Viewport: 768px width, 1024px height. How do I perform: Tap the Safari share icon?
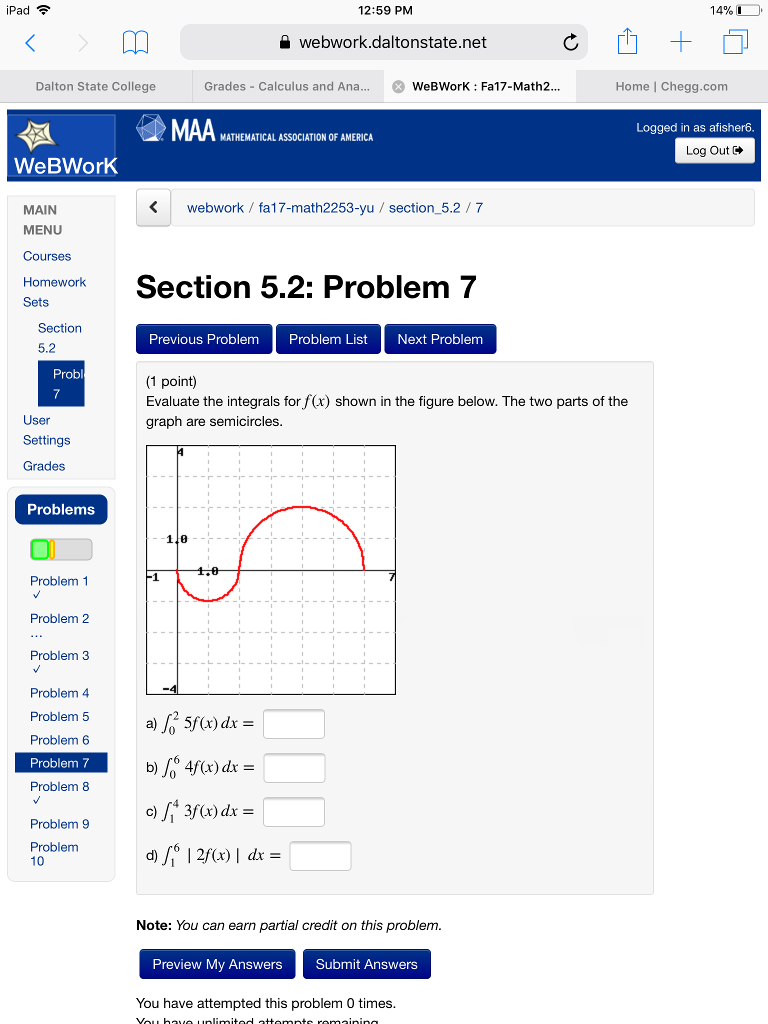coord(627,42)
